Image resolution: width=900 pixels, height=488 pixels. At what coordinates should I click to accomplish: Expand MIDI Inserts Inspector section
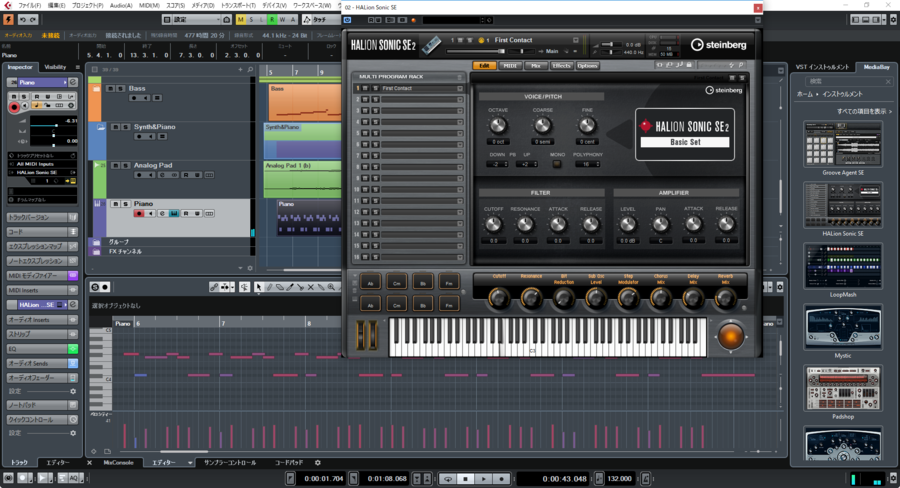(41, 290)
